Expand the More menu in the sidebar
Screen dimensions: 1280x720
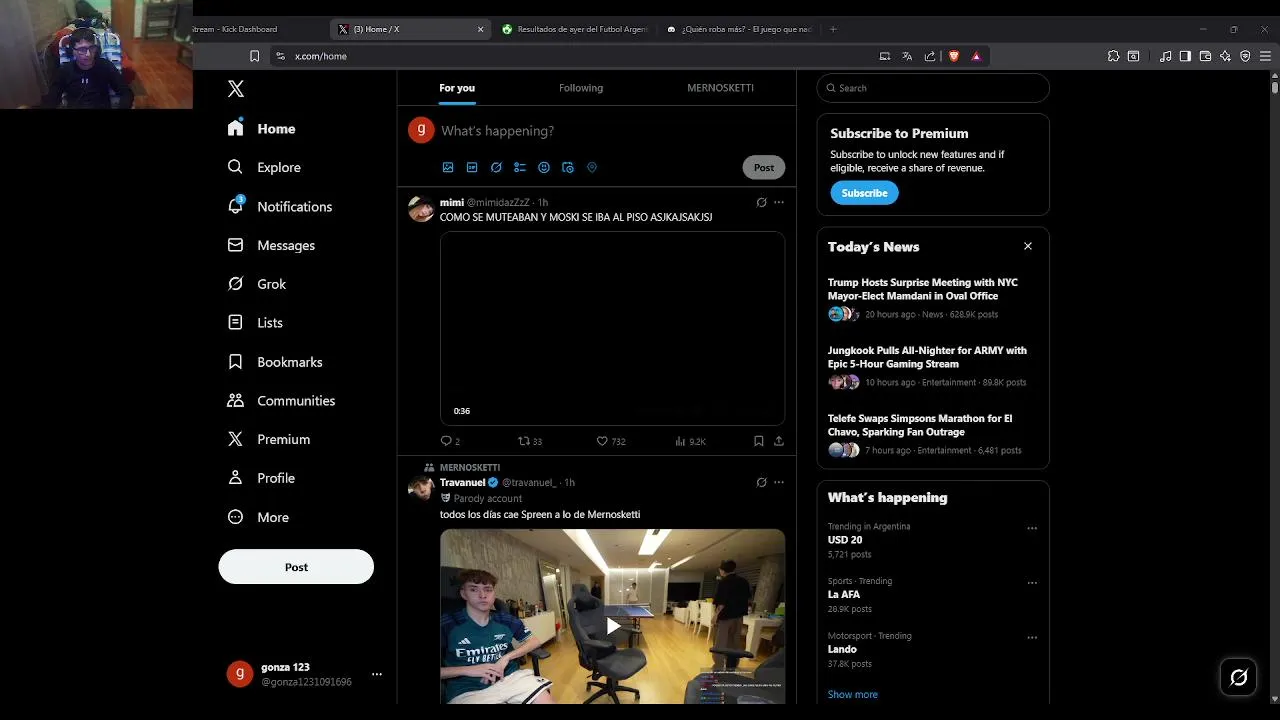[258, 517]
